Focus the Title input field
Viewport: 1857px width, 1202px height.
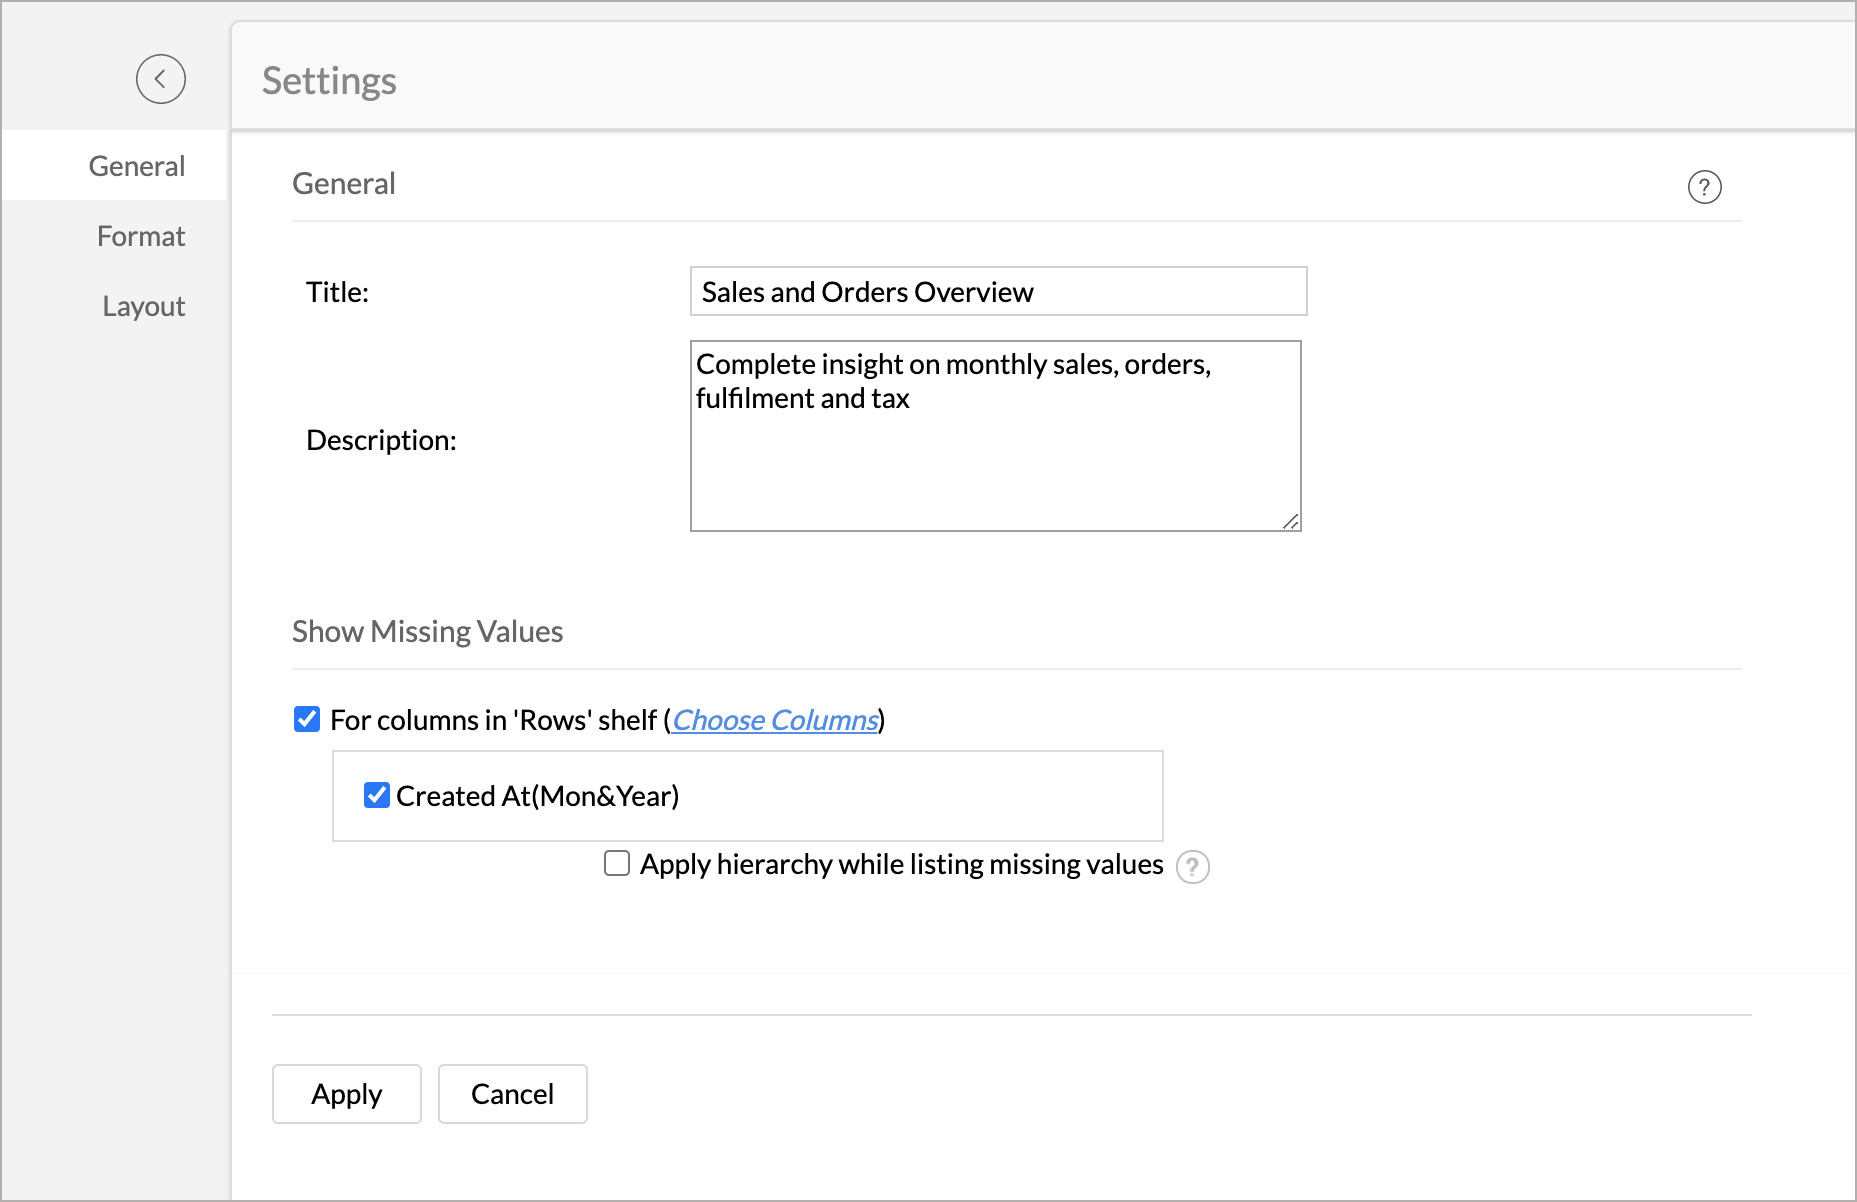[x=997, y=291]
